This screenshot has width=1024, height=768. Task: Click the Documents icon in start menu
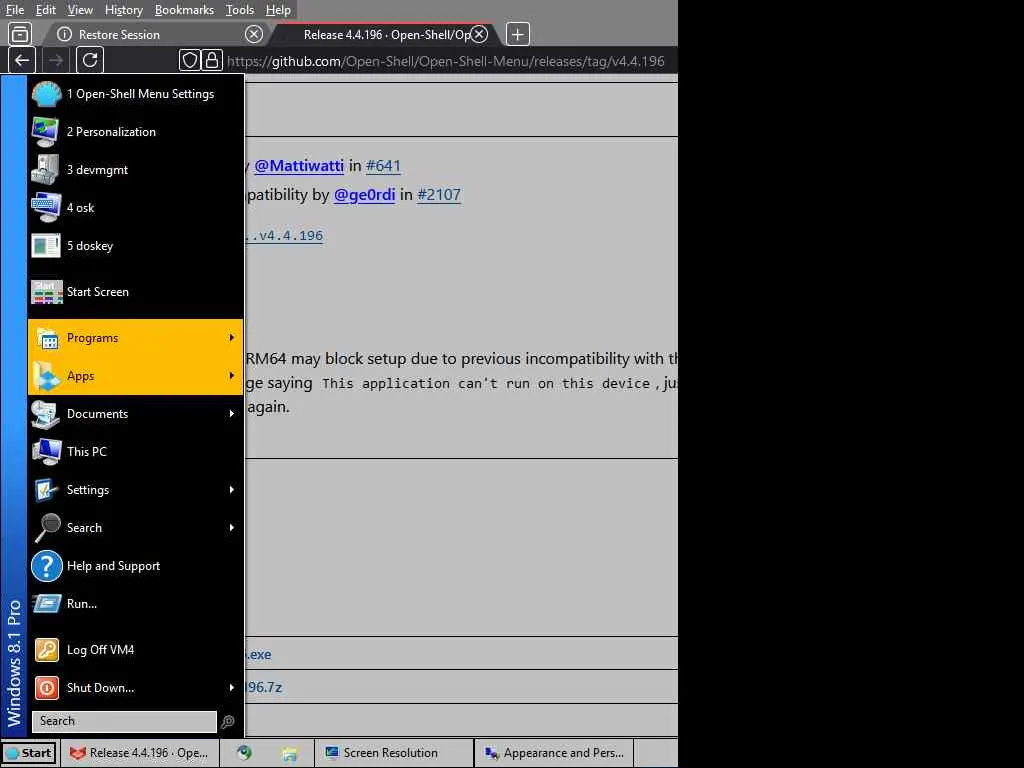coord(46,414)
